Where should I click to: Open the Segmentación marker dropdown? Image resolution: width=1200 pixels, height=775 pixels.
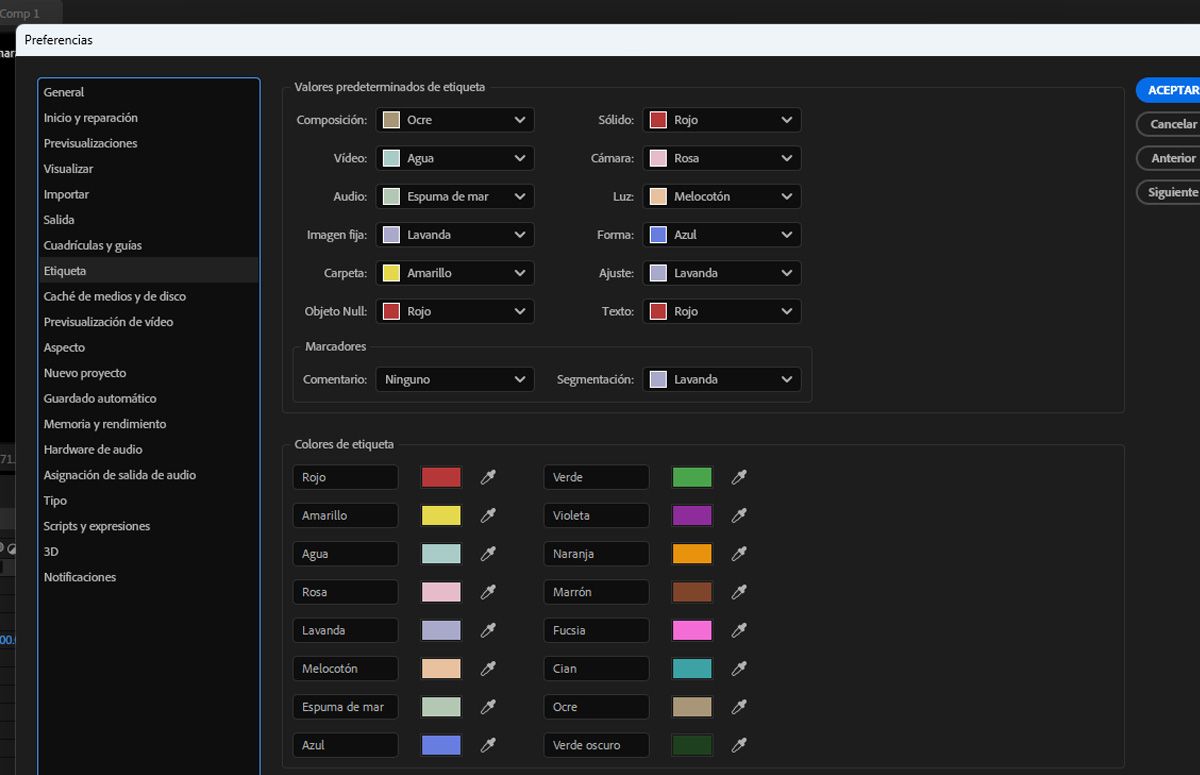(x=722, y=380)
